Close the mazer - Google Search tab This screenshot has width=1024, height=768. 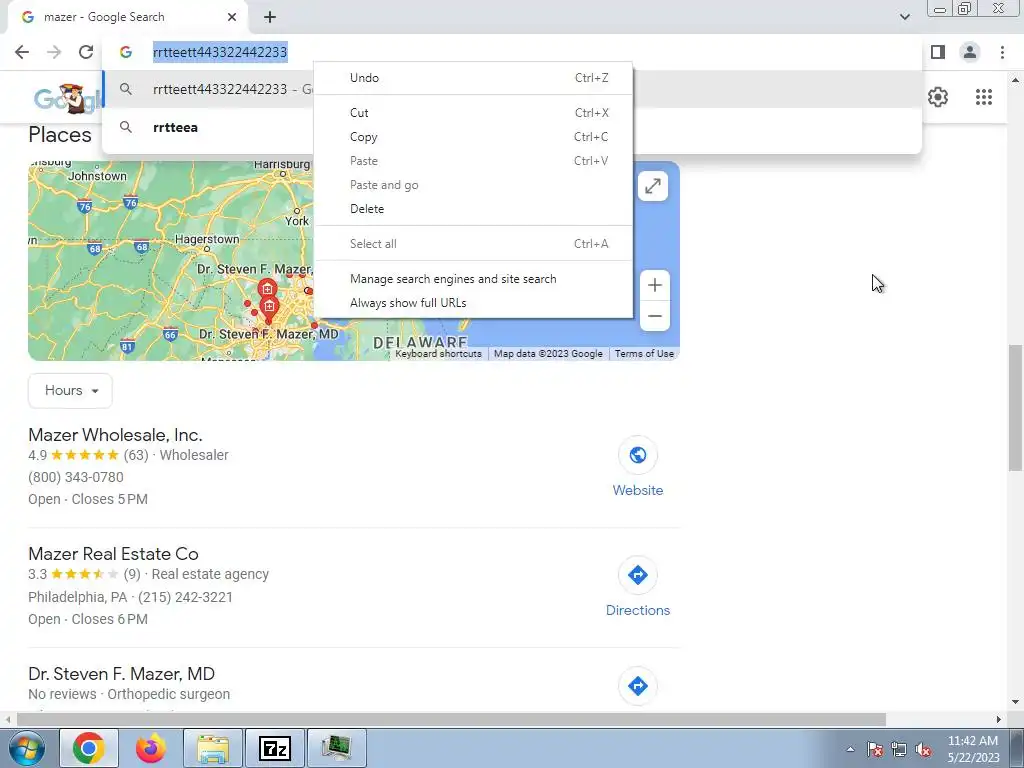point(232,17)
